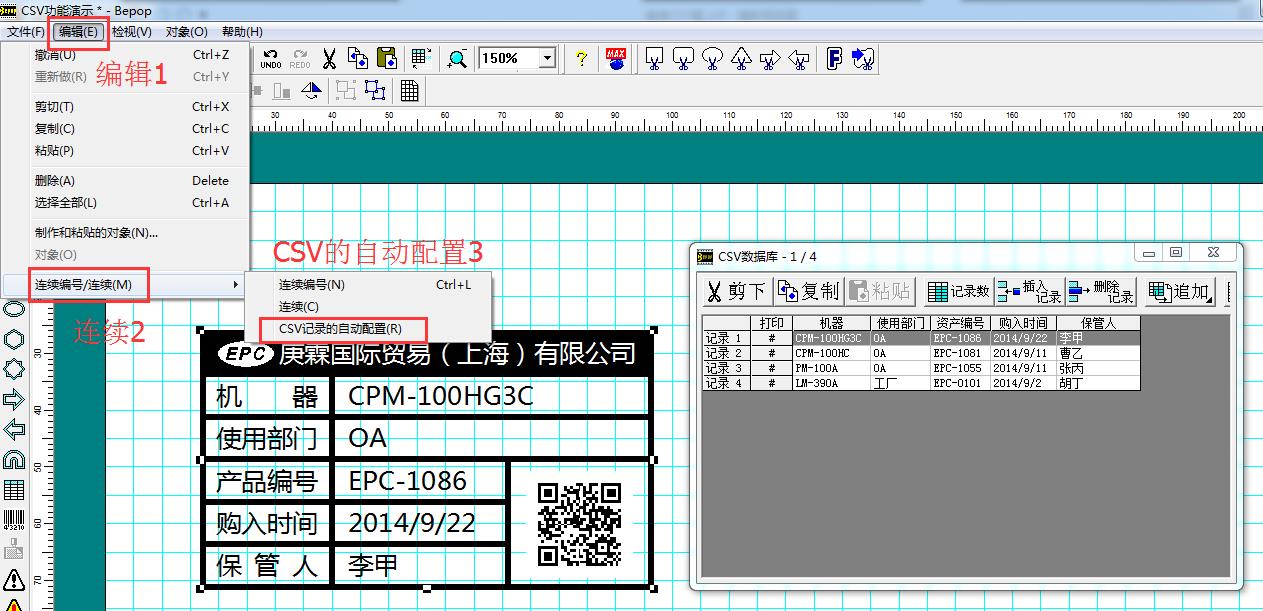Click 复制 button in CSV数据库 window
Viewport: 1263px width, 611px height.
(x=809, y=291)
